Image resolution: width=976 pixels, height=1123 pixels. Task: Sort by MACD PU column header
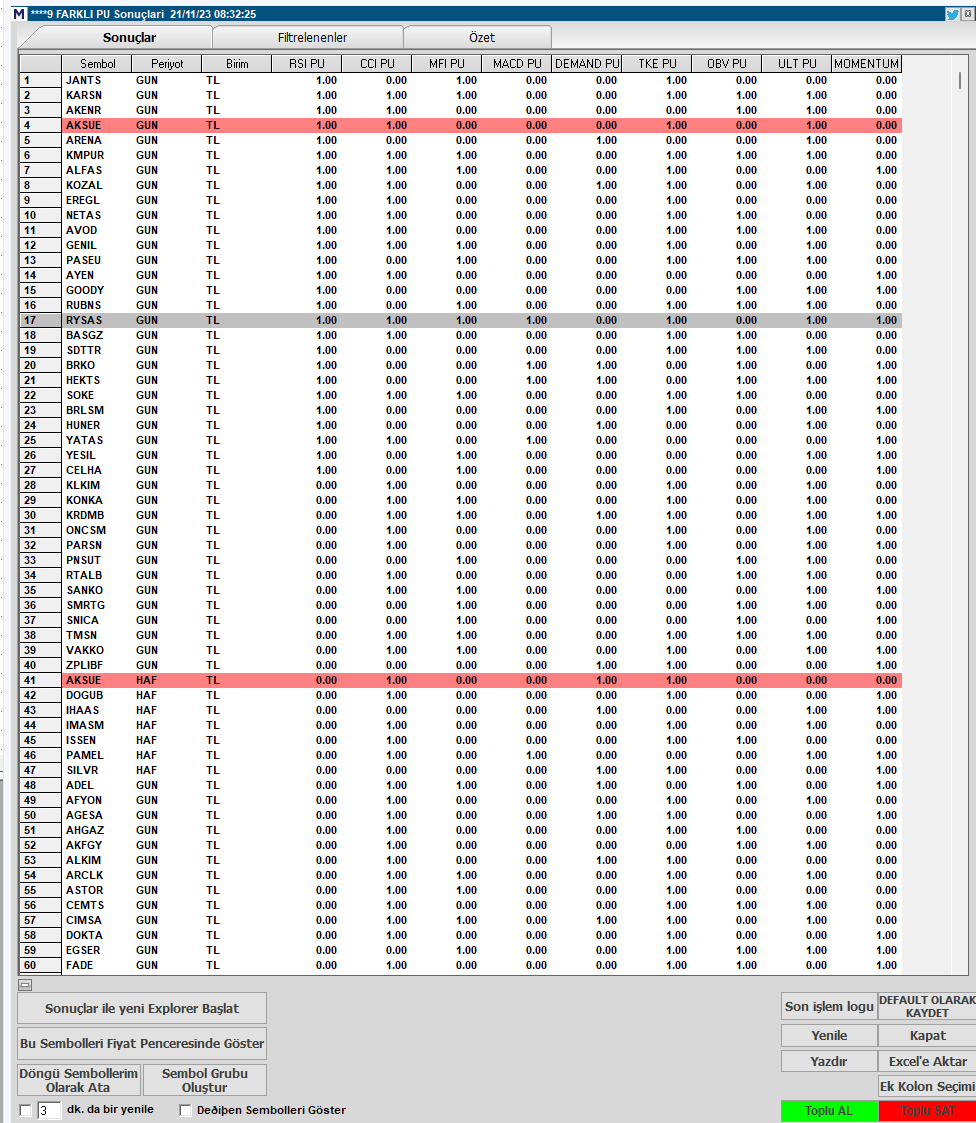[517, 64]
